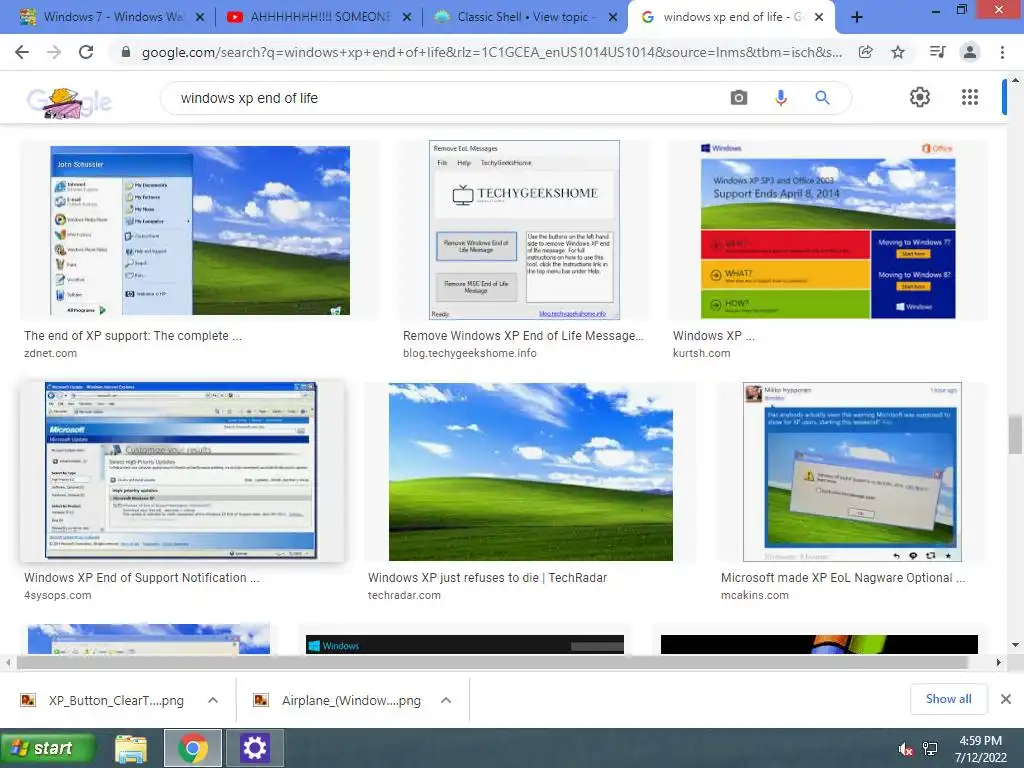Image resolution: width=1024 pixels, height=768 pixels.
Task: Reload the current page
Action: click(86, 52)
